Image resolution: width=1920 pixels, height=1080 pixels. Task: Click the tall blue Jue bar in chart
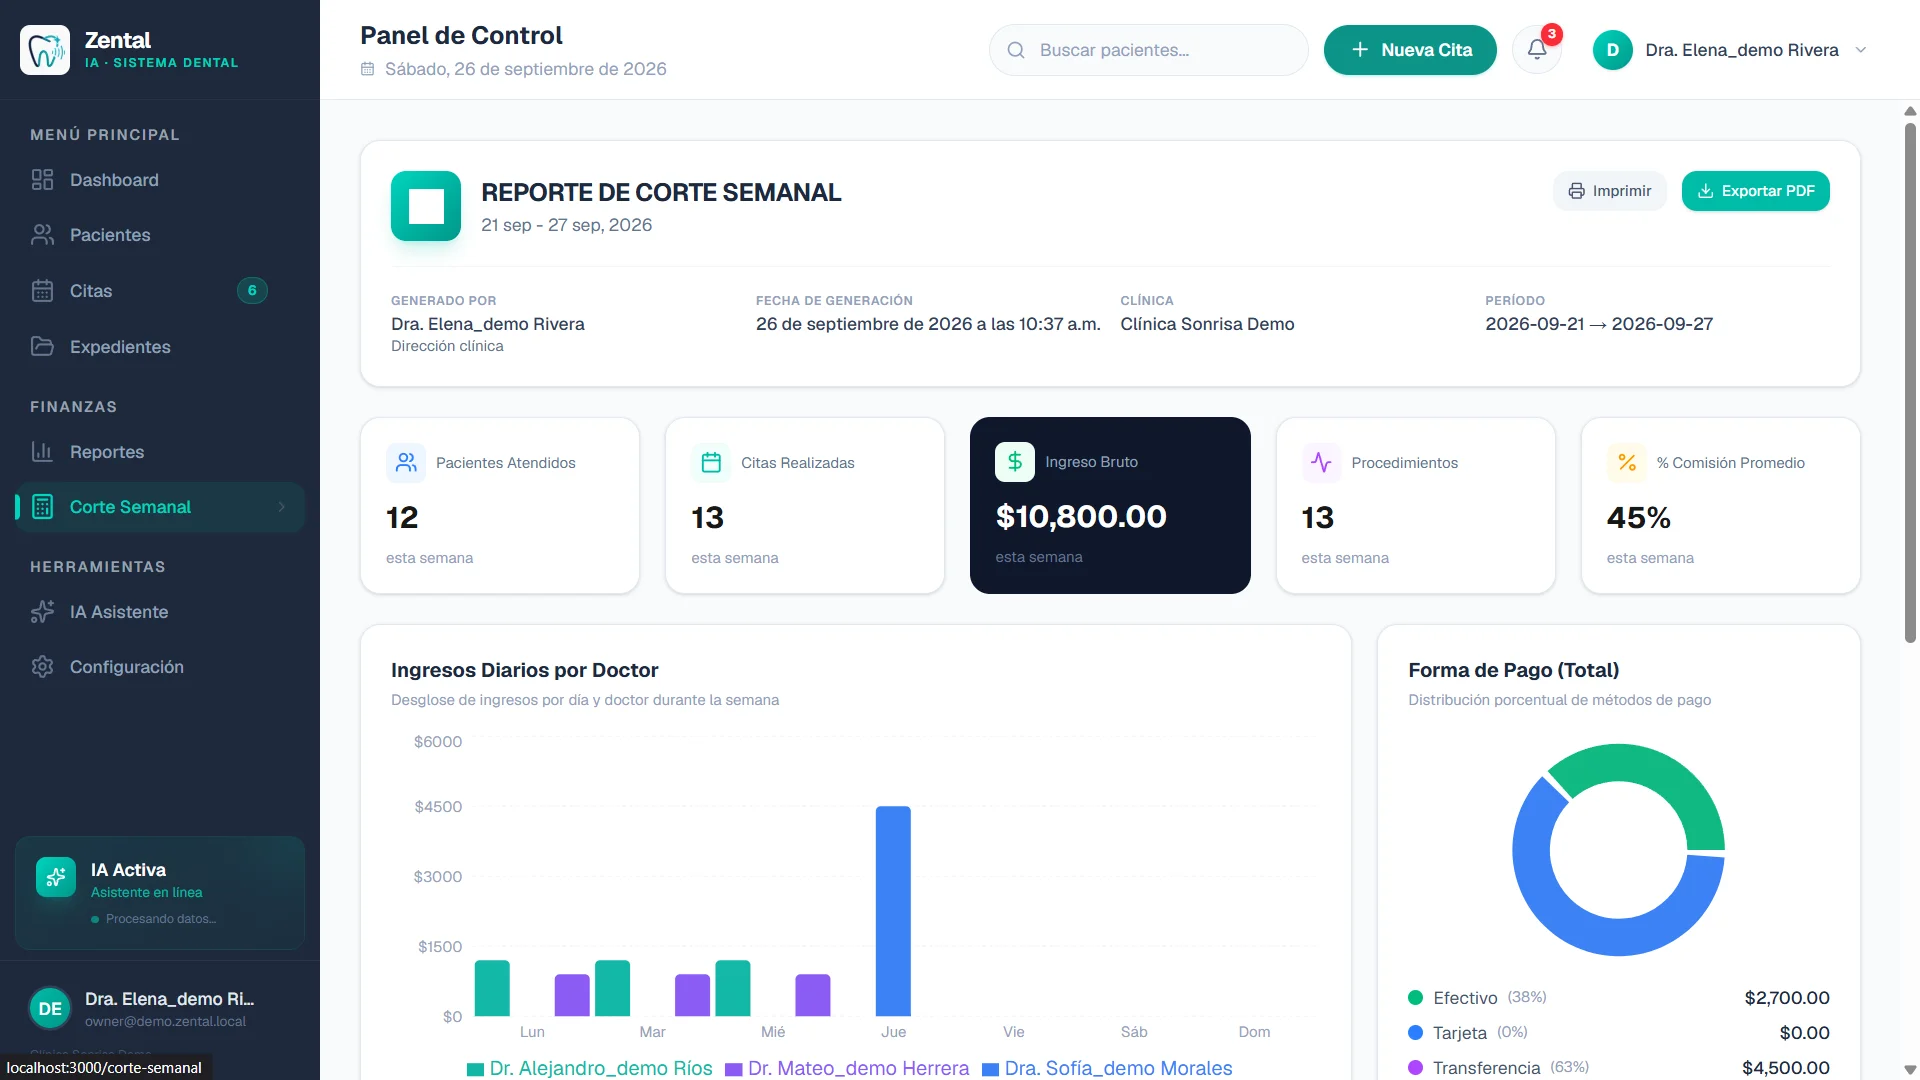point(893,911)
